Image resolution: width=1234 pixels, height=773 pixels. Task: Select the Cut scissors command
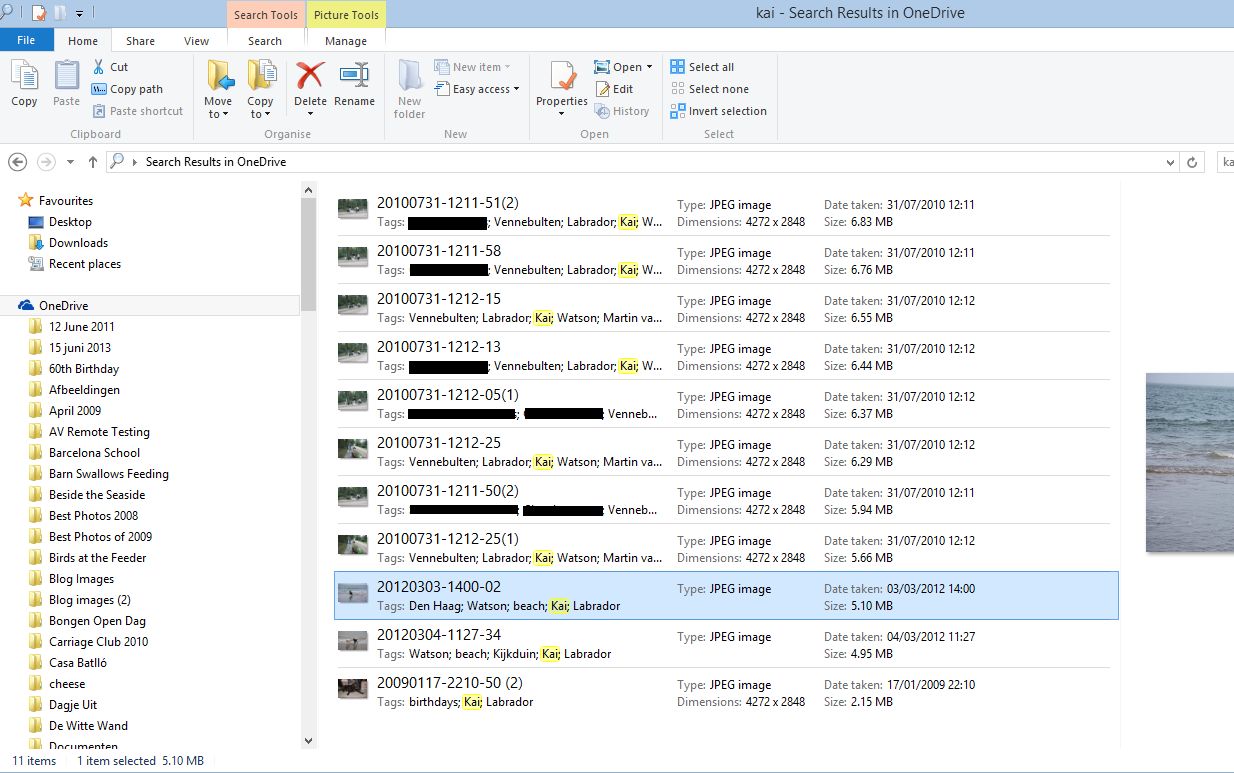pos(110,67)
